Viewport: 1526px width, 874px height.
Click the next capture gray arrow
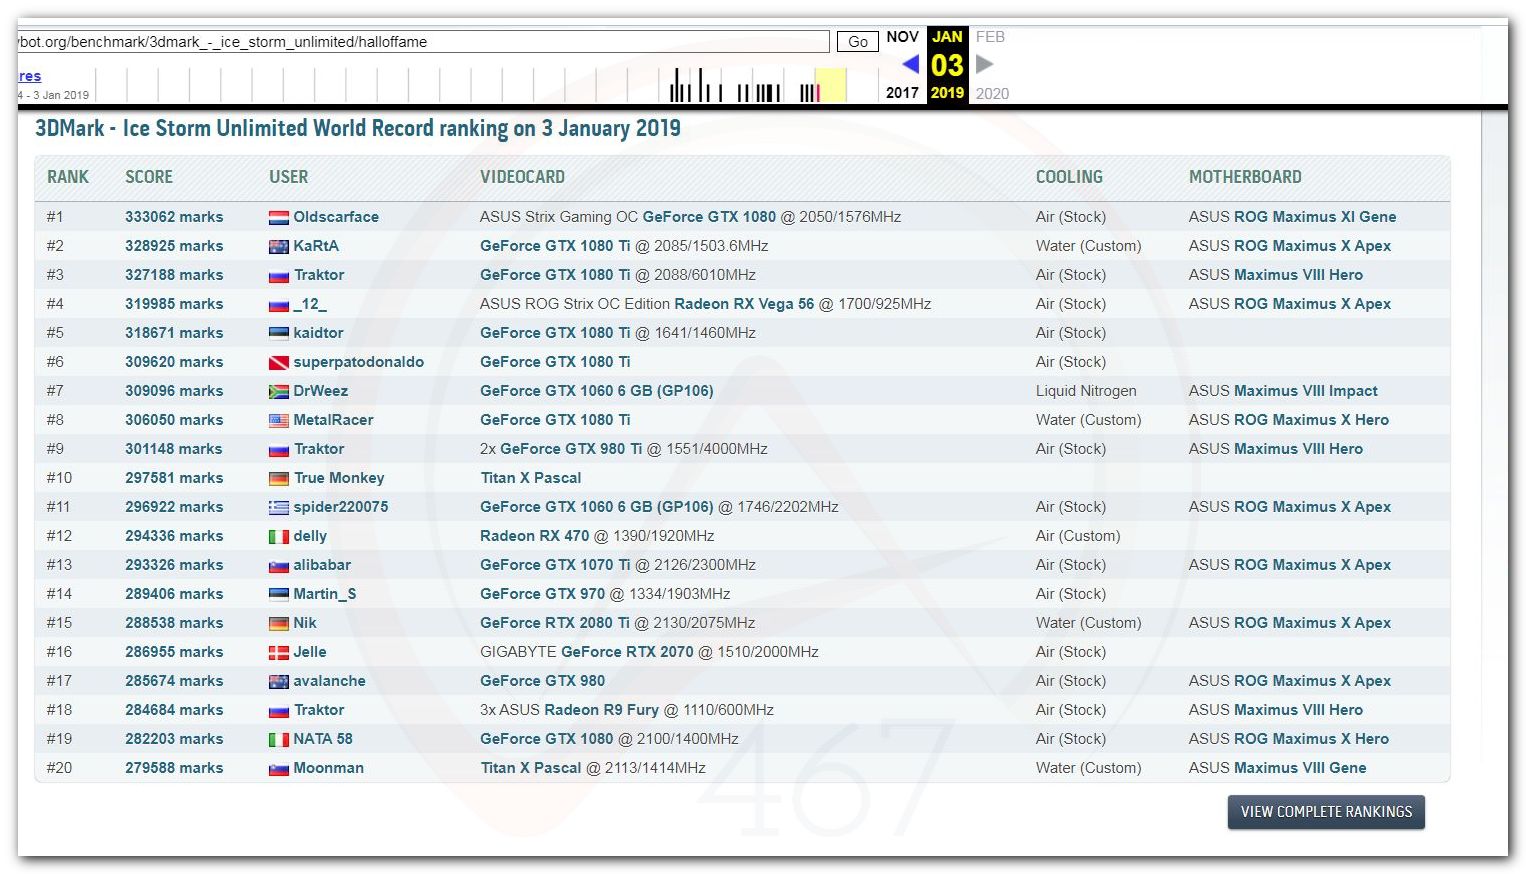coord(984,64)
